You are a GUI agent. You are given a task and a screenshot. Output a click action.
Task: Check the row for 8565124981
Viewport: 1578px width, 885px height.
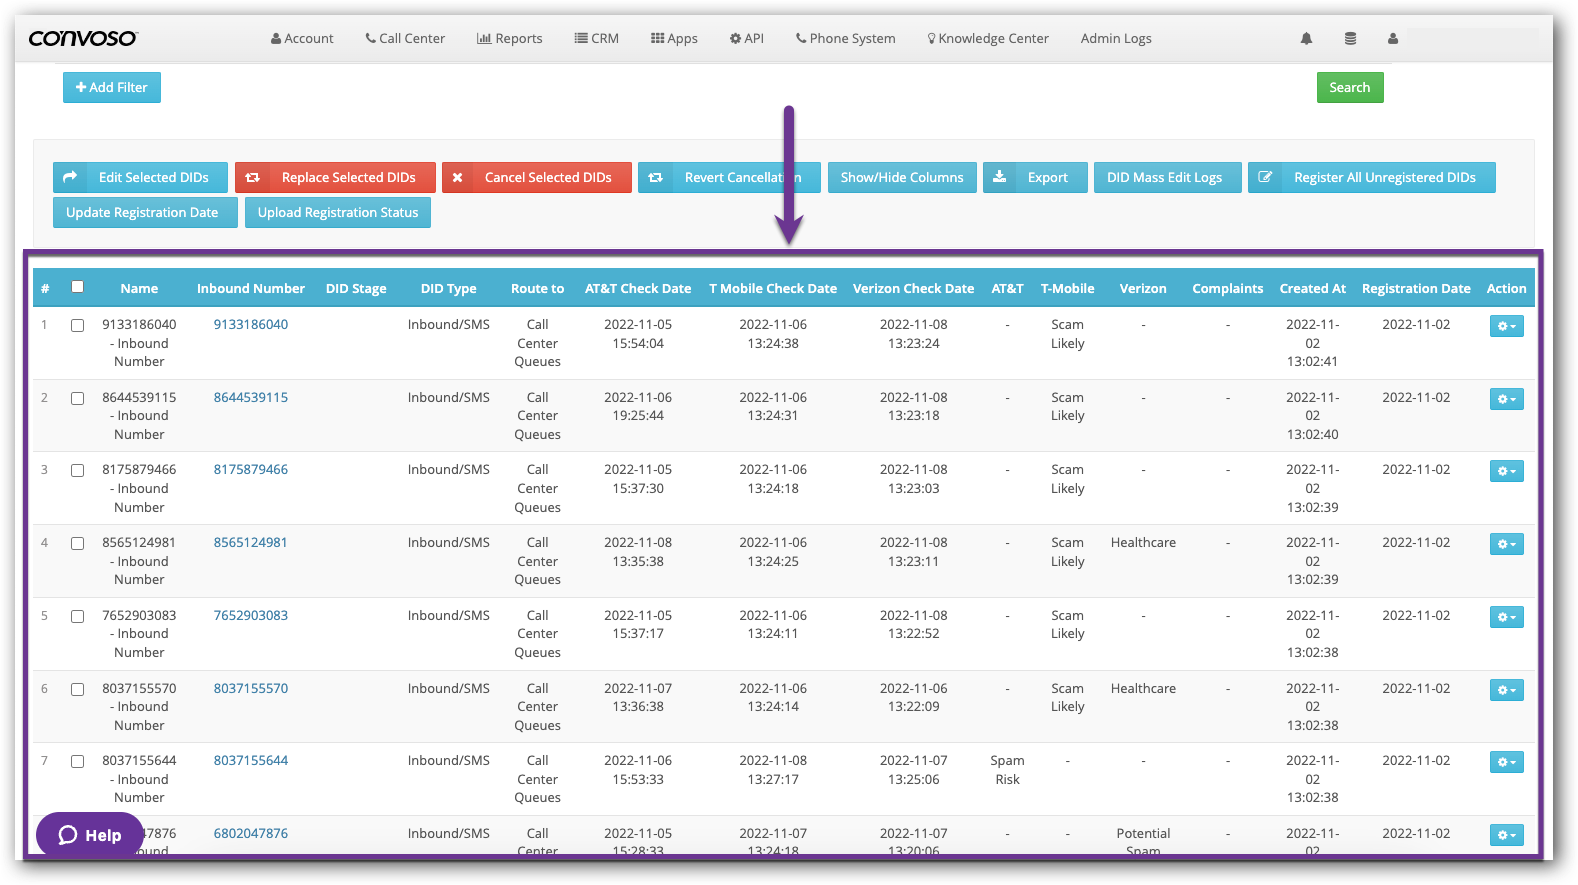tap(77, 543)
